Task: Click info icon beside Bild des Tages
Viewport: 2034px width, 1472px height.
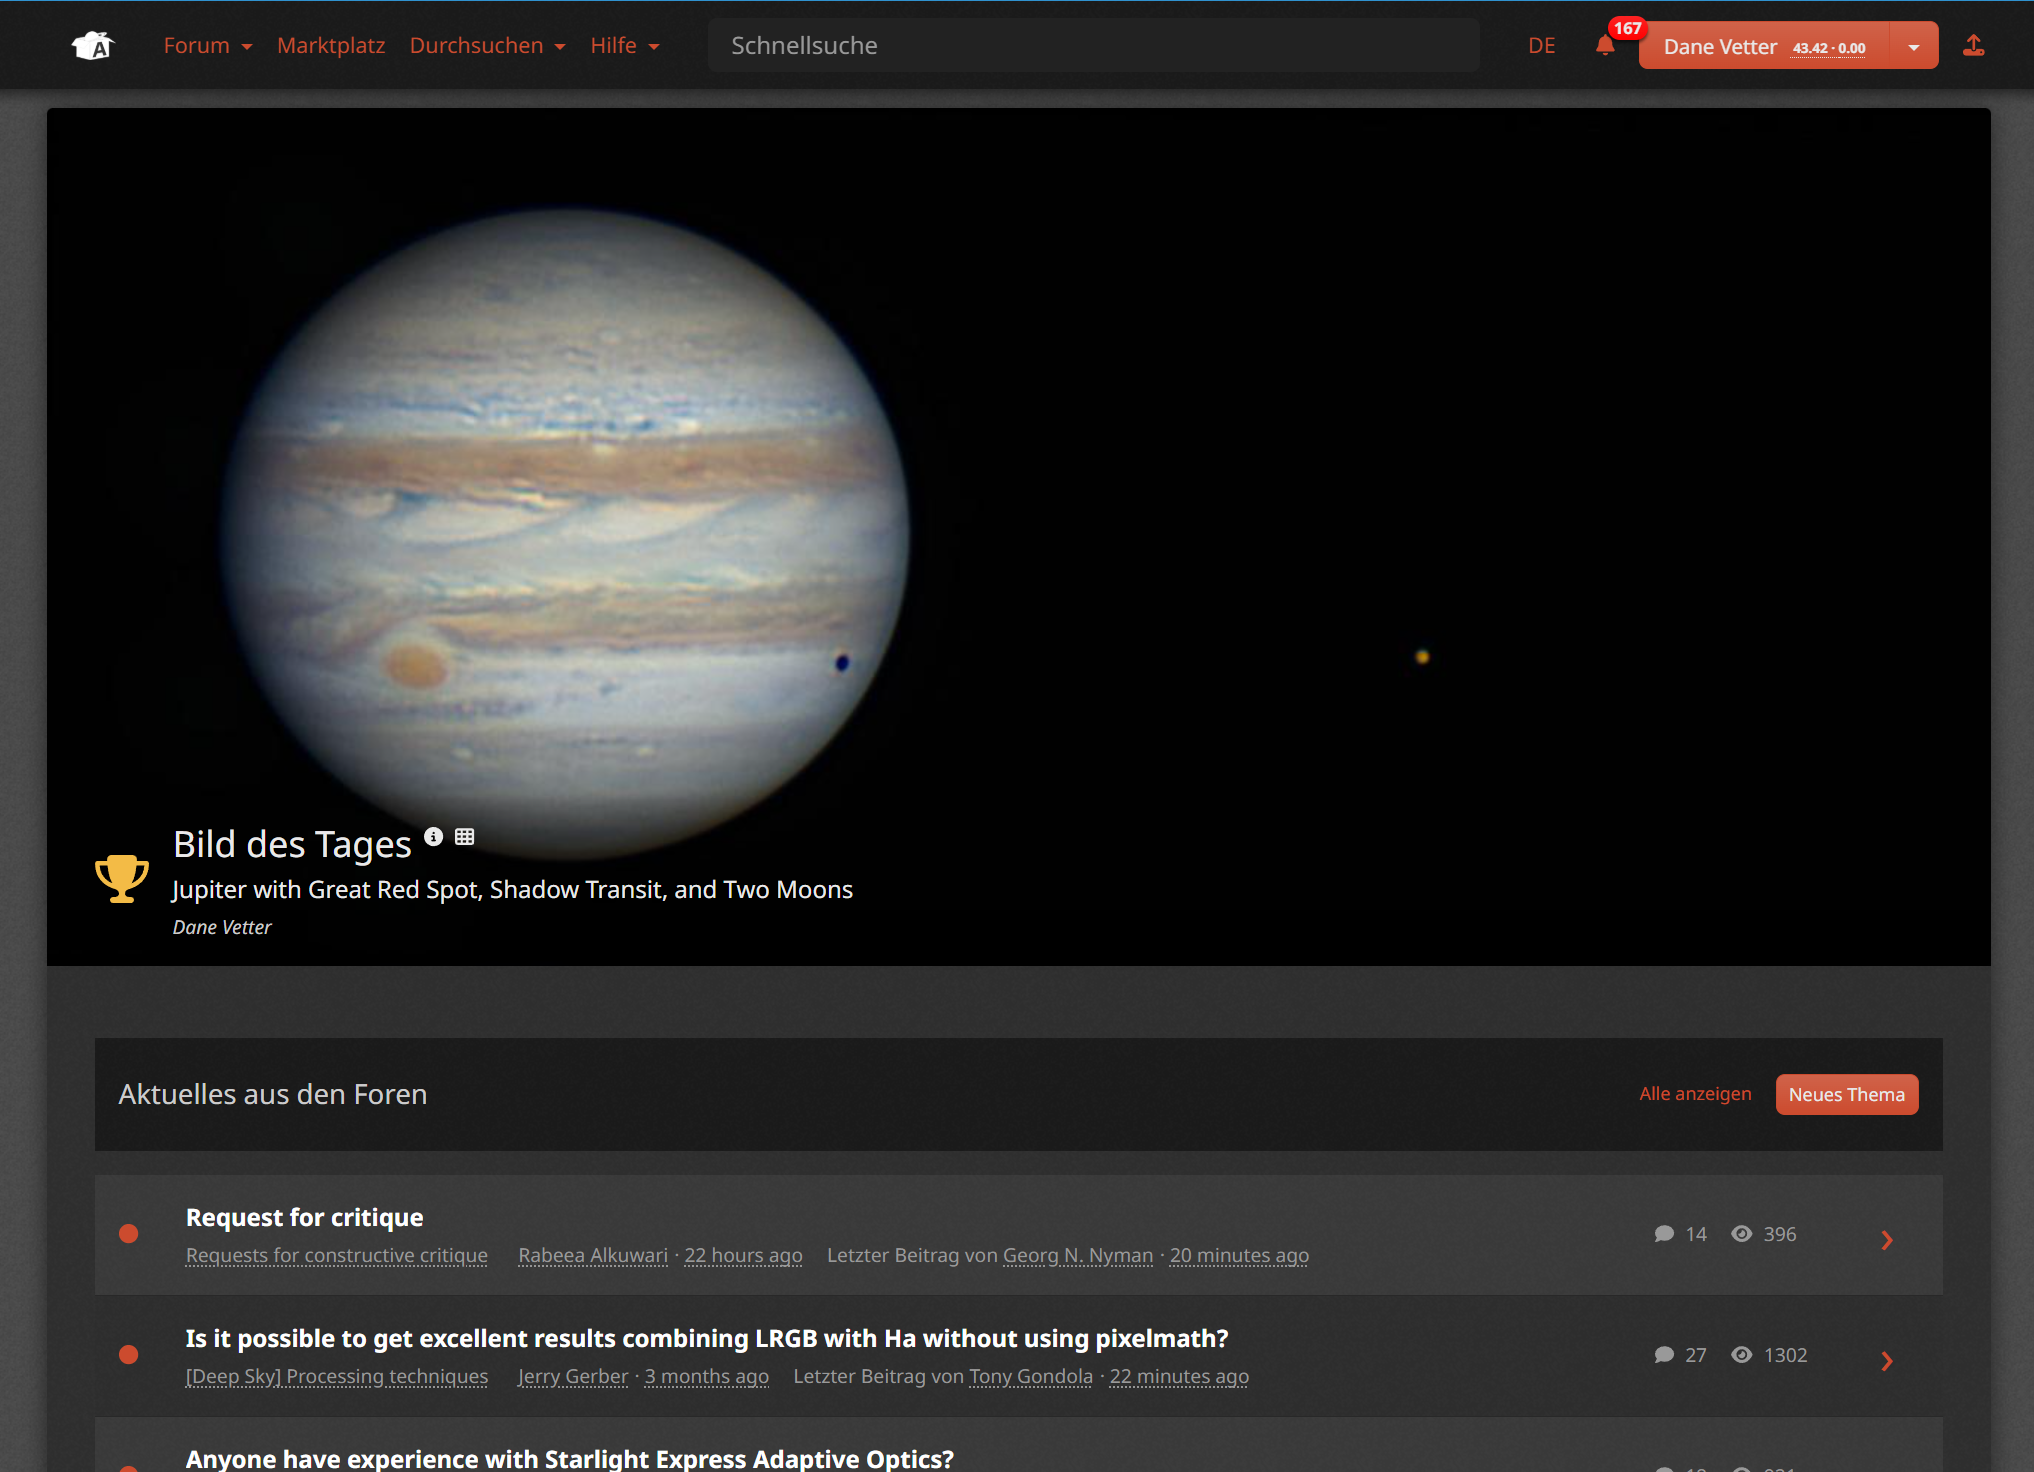Action: [x=433, y=837]
